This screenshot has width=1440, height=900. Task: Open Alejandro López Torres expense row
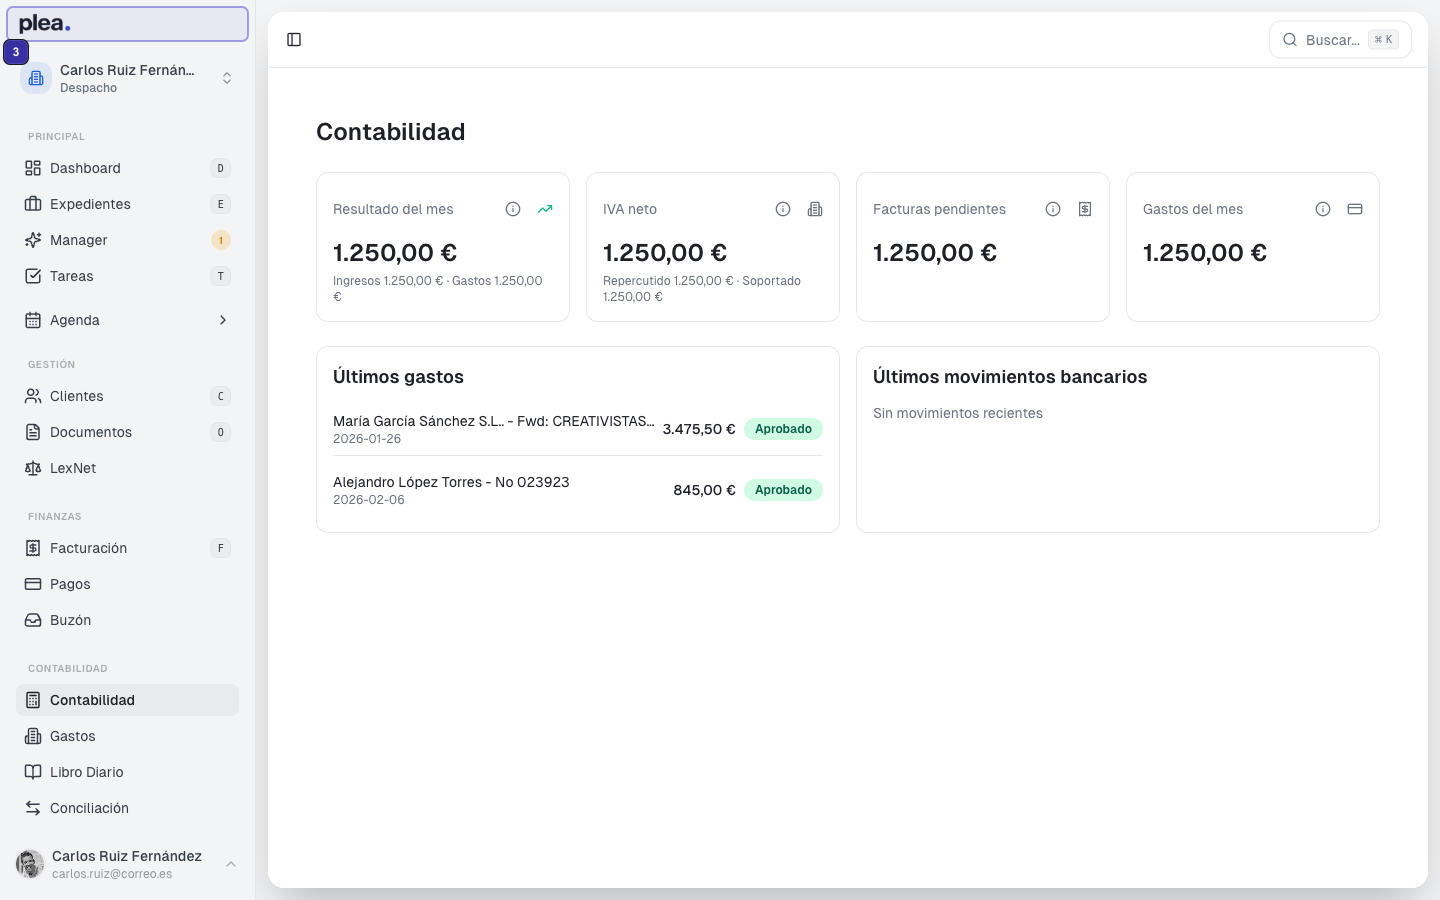point(578,490)
